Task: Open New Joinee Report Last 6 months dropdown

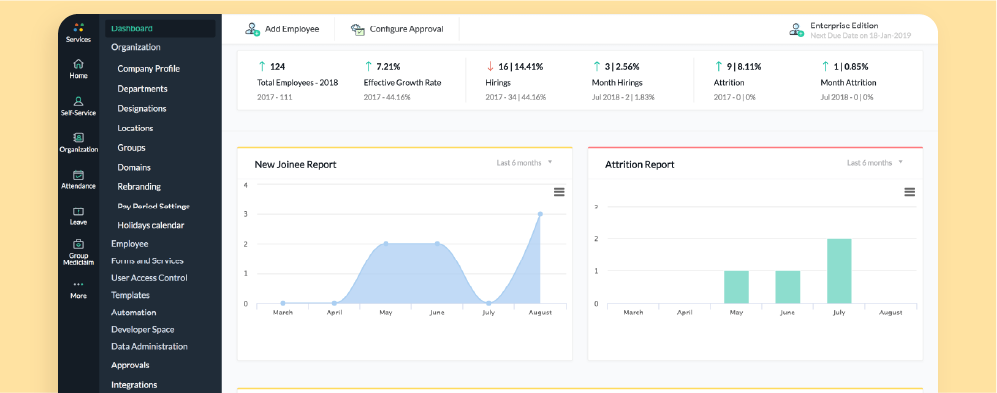Action: click(x=525, y=163)
